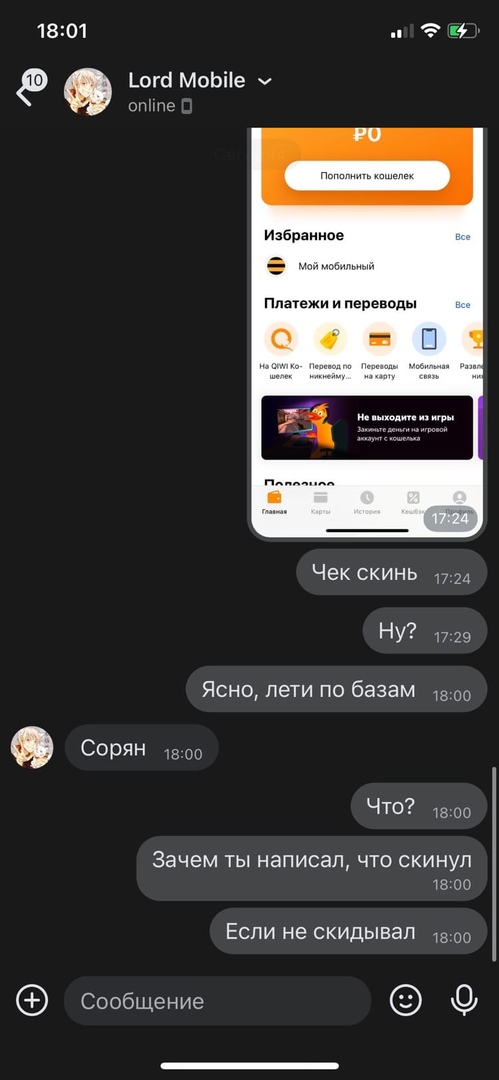This screenshot has width=499, height=1080.
Task: Tap the back arrow with unread badge
Action: click(x=30, y=90)
